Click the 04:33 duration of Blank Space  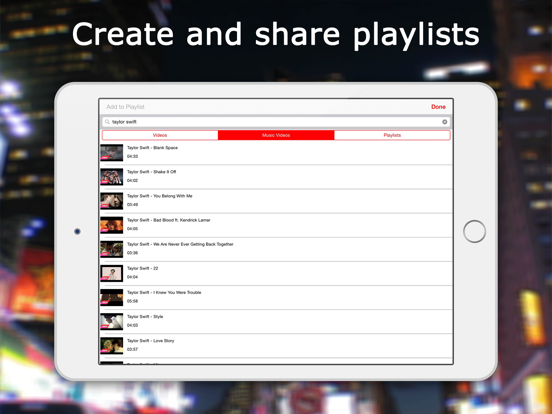pos(132,156)
